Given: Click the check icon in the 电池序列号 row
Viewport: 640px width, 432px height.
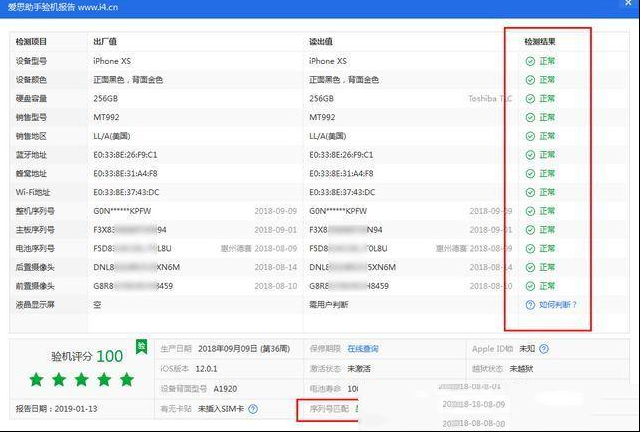Looking at the screenshot, I should [530, 249].
